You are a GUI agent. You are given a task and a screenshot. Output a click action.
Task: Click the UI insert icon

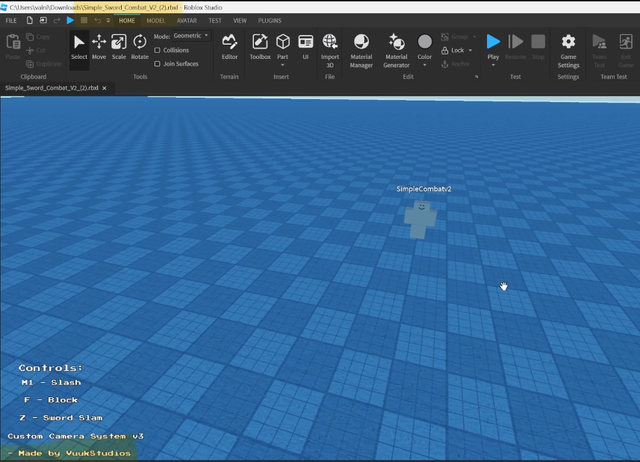click(305, 47)
